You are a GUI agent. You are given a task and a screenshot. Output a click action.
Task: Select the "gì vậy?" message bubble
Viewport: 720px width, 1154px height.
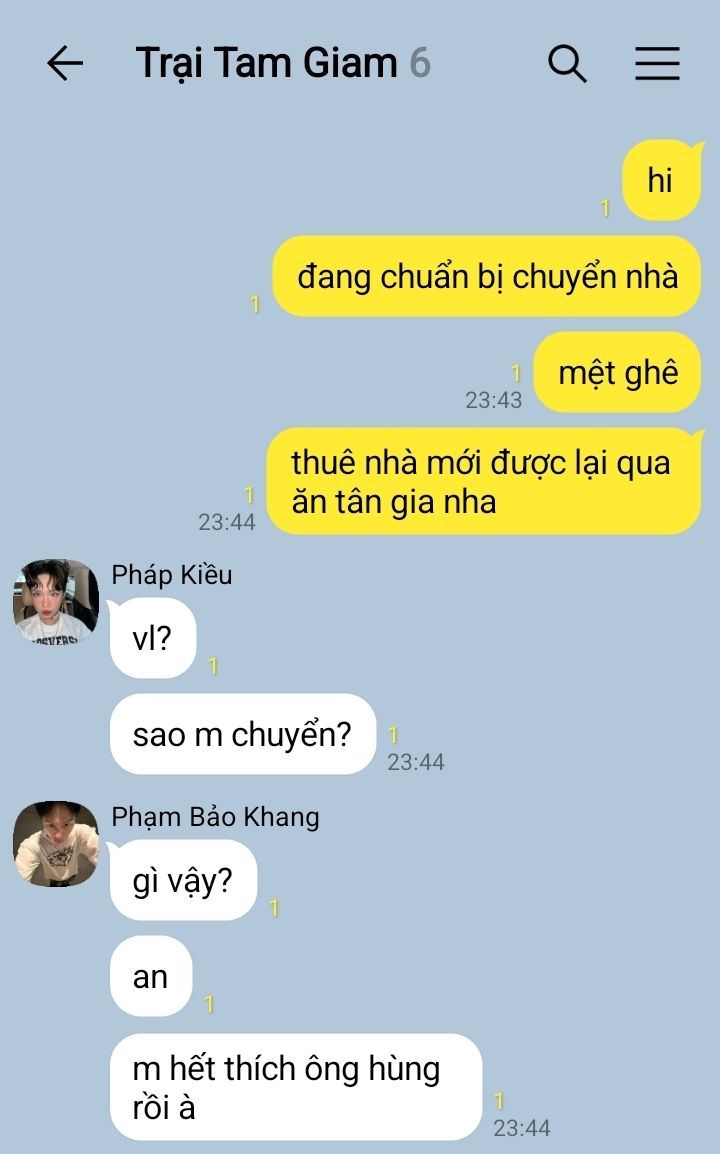click(x=183, y=880)
